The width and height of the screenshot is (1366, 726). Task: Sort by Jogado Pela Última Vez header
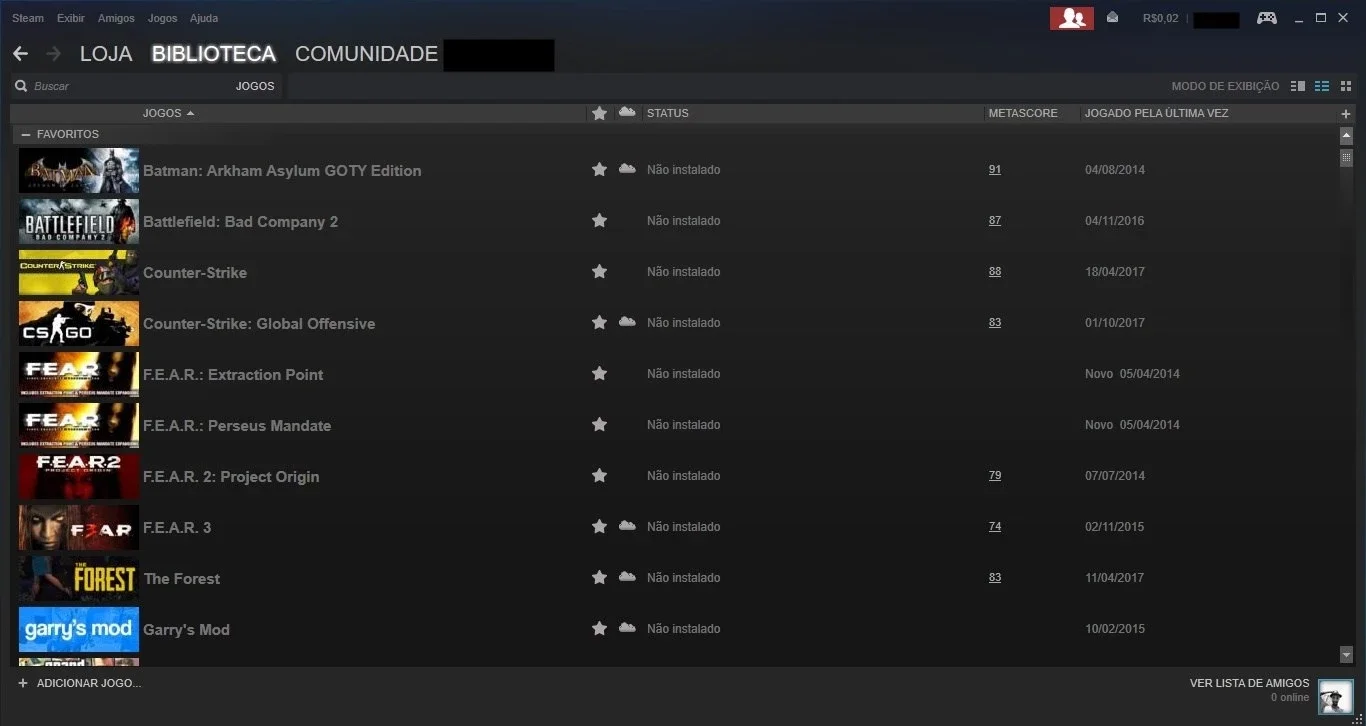click(x=1156, y=113)
